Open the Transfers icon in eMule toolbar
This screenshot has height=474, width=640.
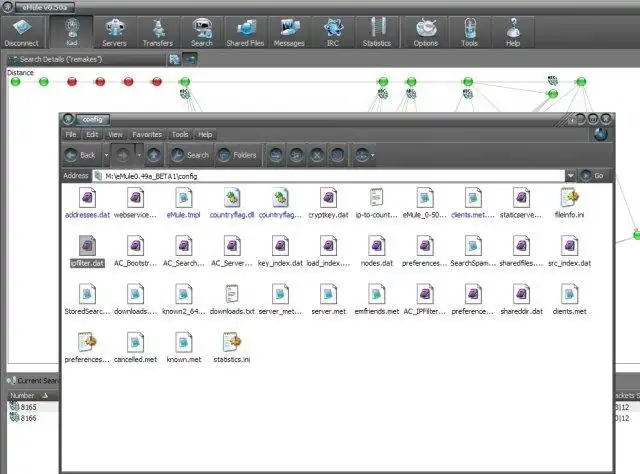coord(158,33)
